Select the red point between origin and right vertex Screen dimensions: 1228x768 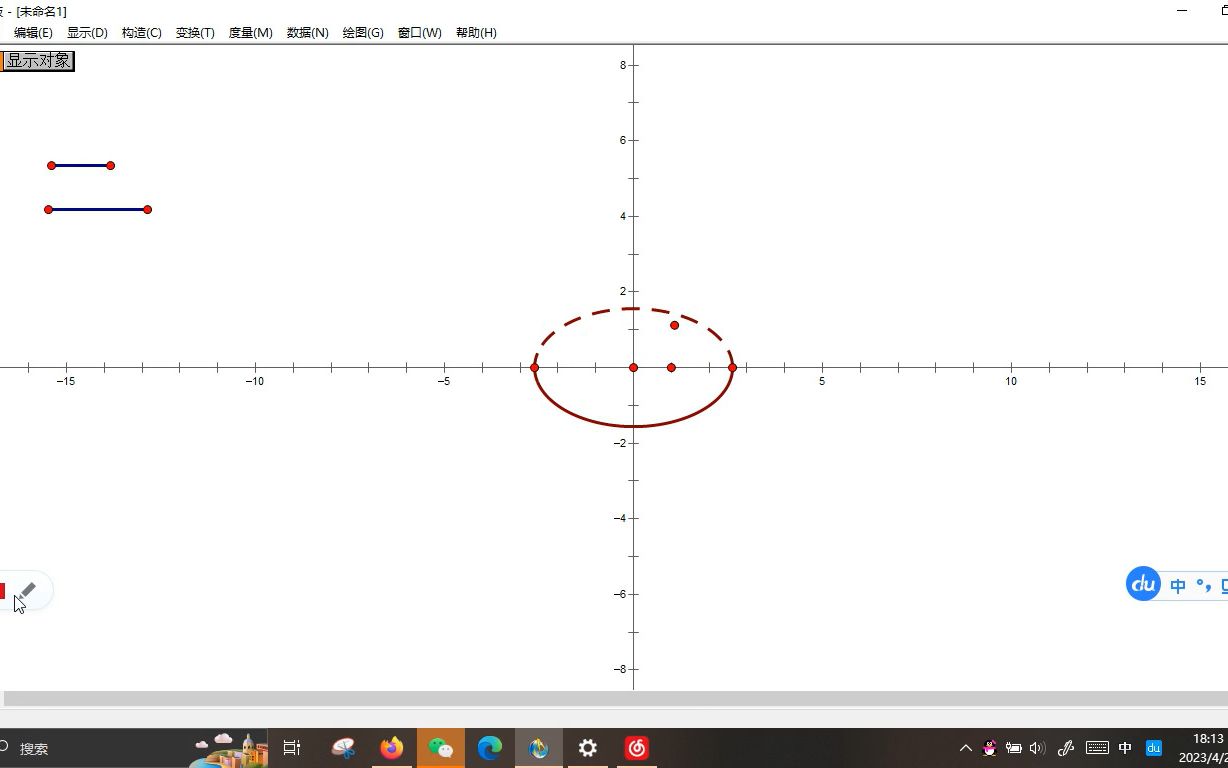[x=672, y=368]
